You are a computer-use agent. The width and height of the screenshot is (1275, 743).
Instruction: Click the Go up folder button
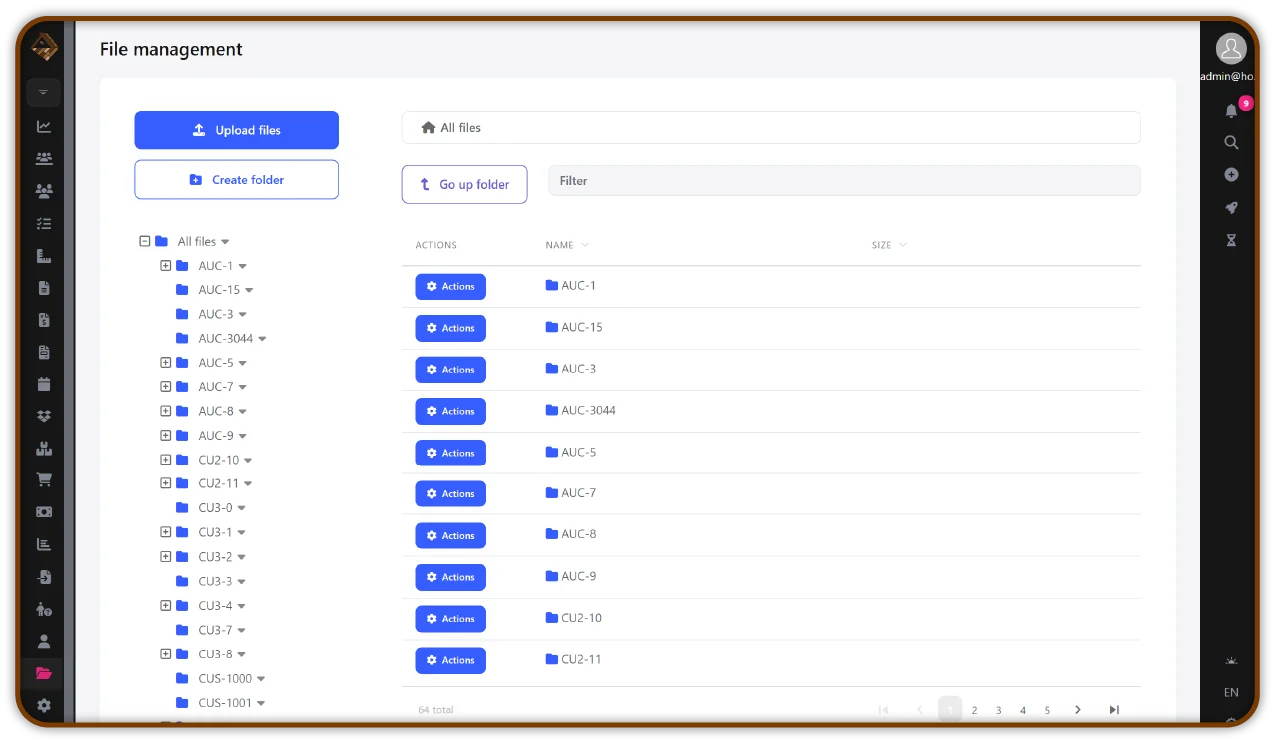coord(464,184)
